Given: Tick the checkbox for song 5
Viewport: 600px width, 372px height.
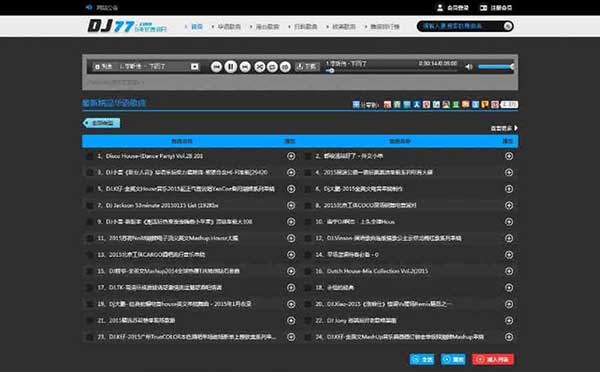Looking at the screenshot, I should point(90,189).
